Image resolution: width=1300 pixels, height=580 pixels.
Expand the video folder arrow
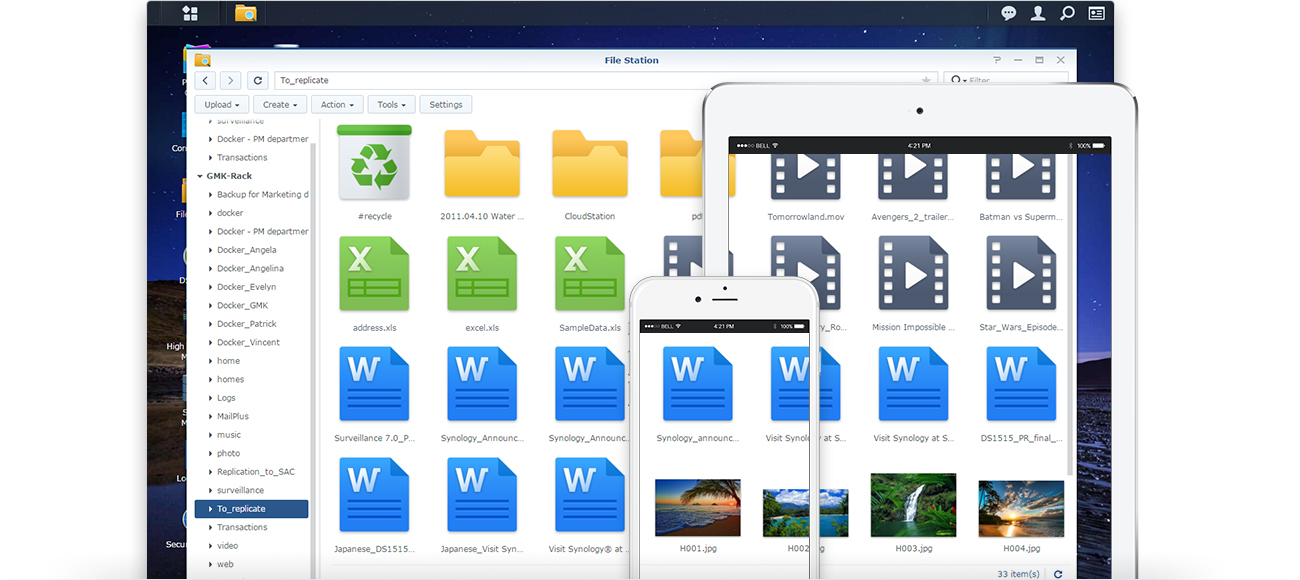tap(210, 546)
